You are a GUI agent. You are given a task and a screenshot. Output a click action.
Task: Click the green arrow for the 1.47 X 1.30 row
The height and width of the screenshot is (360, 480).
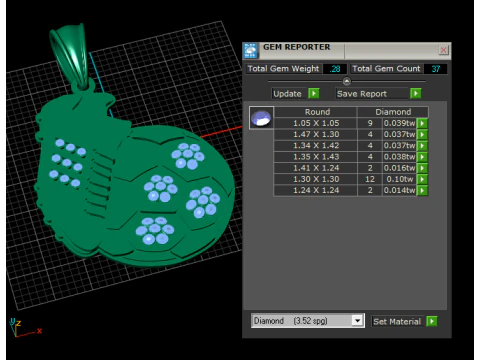click(x=422, y=134)
